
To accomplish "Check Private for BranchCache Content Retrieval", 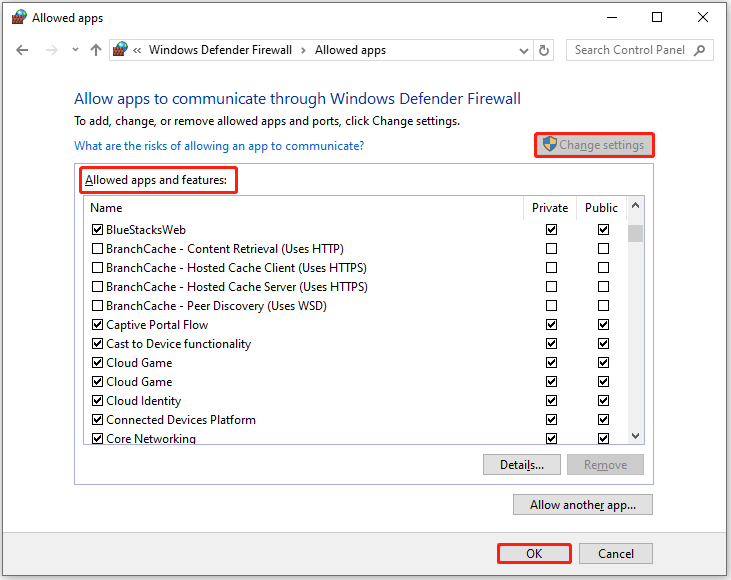I will click(551, 249).
